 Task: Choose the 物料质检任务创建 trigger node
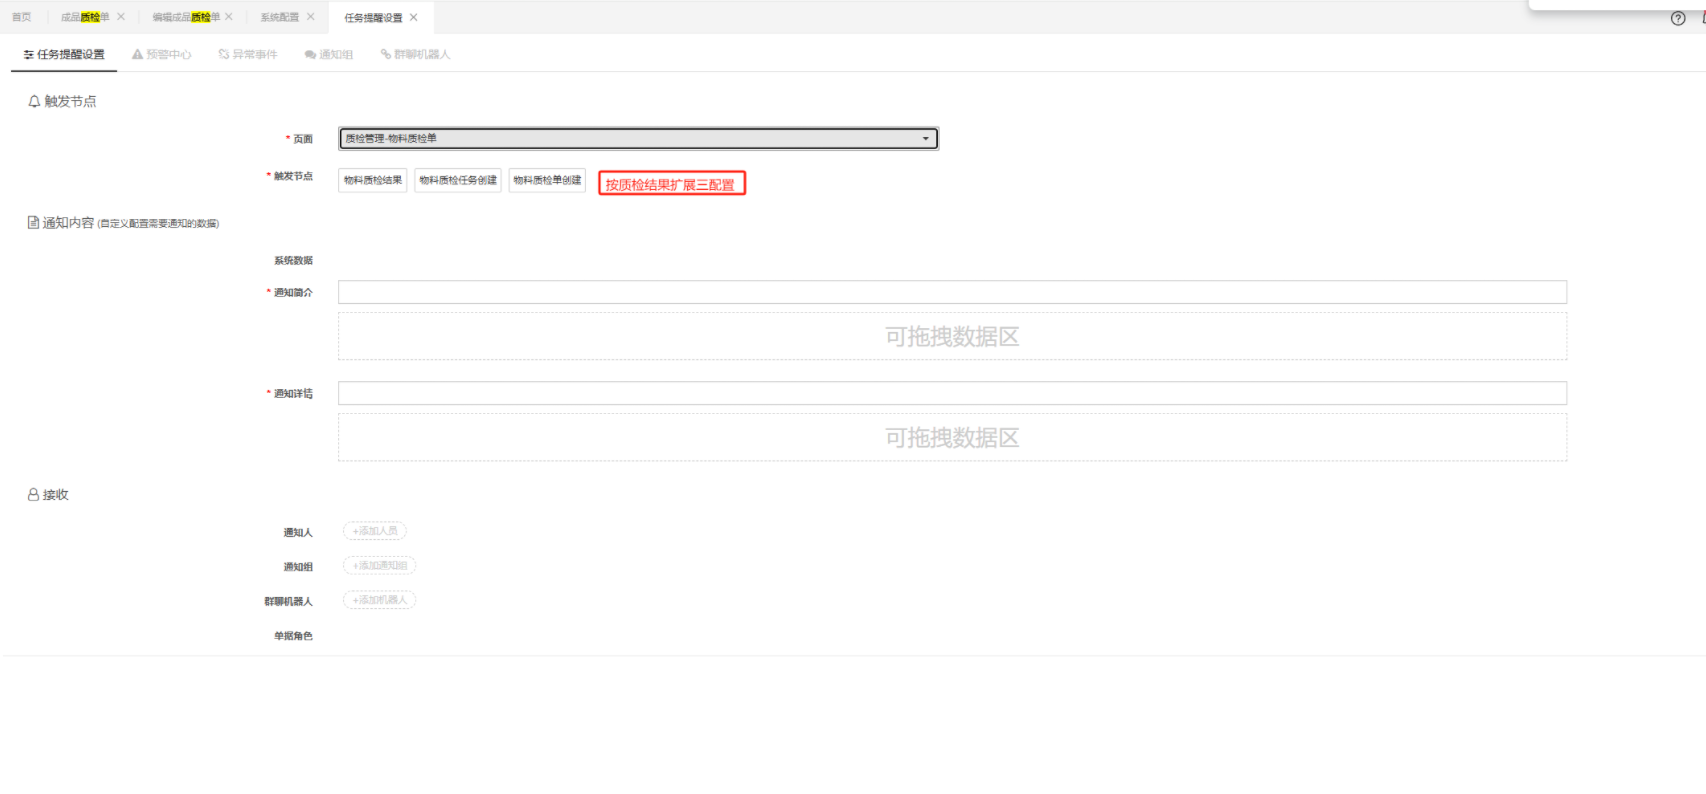pyautogui.click(x=458, y=181)
